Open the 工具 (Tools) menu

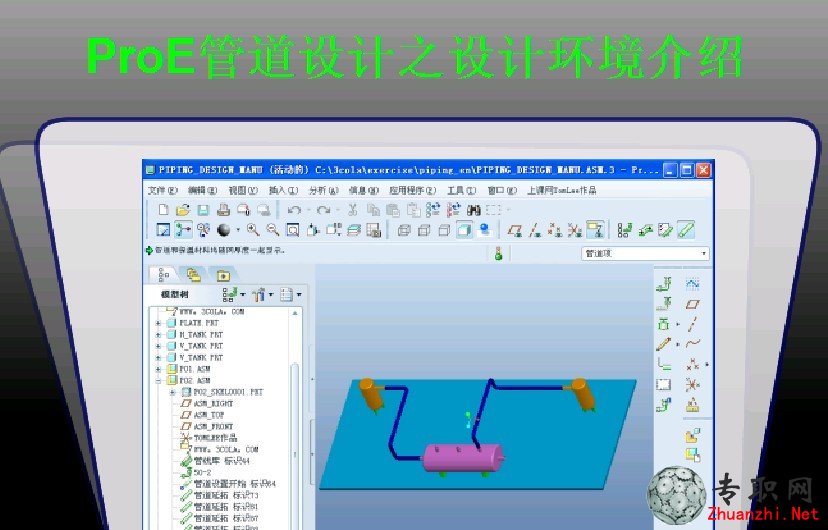click(x=462, y=190)
